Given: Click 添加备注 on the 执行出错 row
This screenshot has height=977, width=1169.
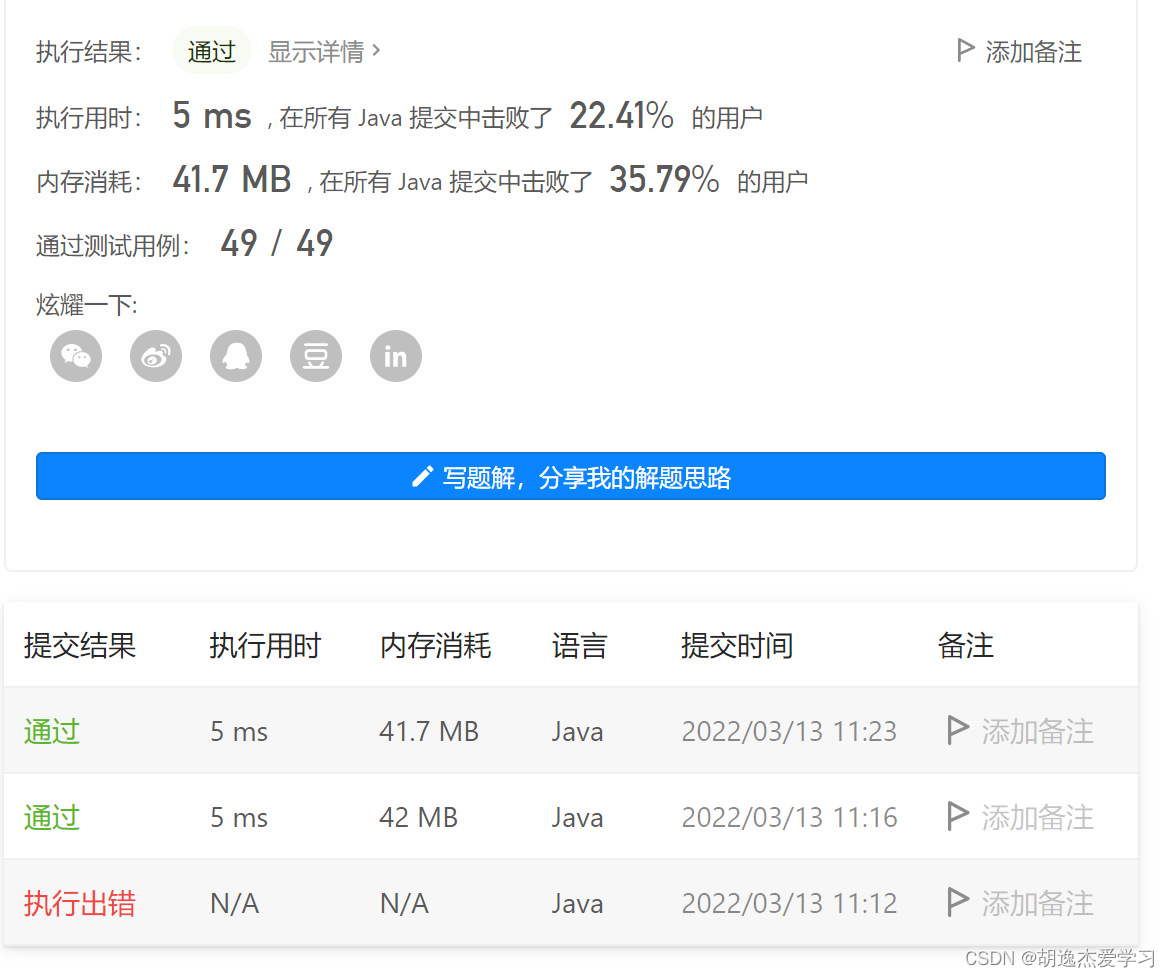Looking at the screenshot, I should click(1036, 903).
